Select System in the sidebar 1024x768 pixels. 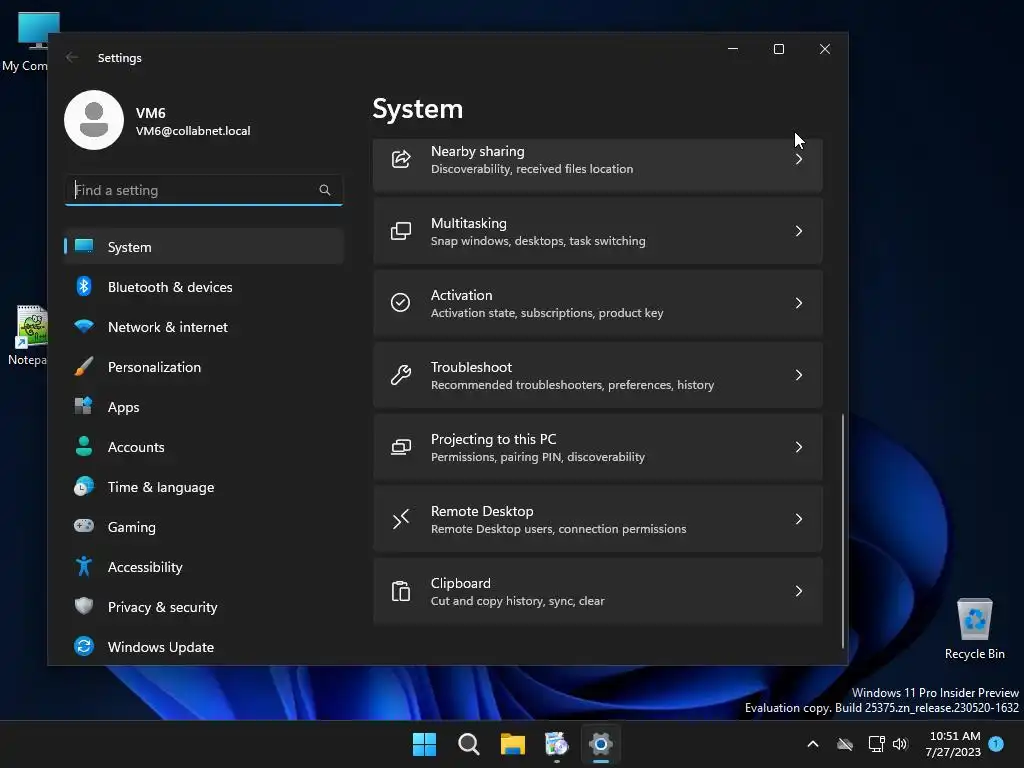pyautogui.click(x=204, y=246)
